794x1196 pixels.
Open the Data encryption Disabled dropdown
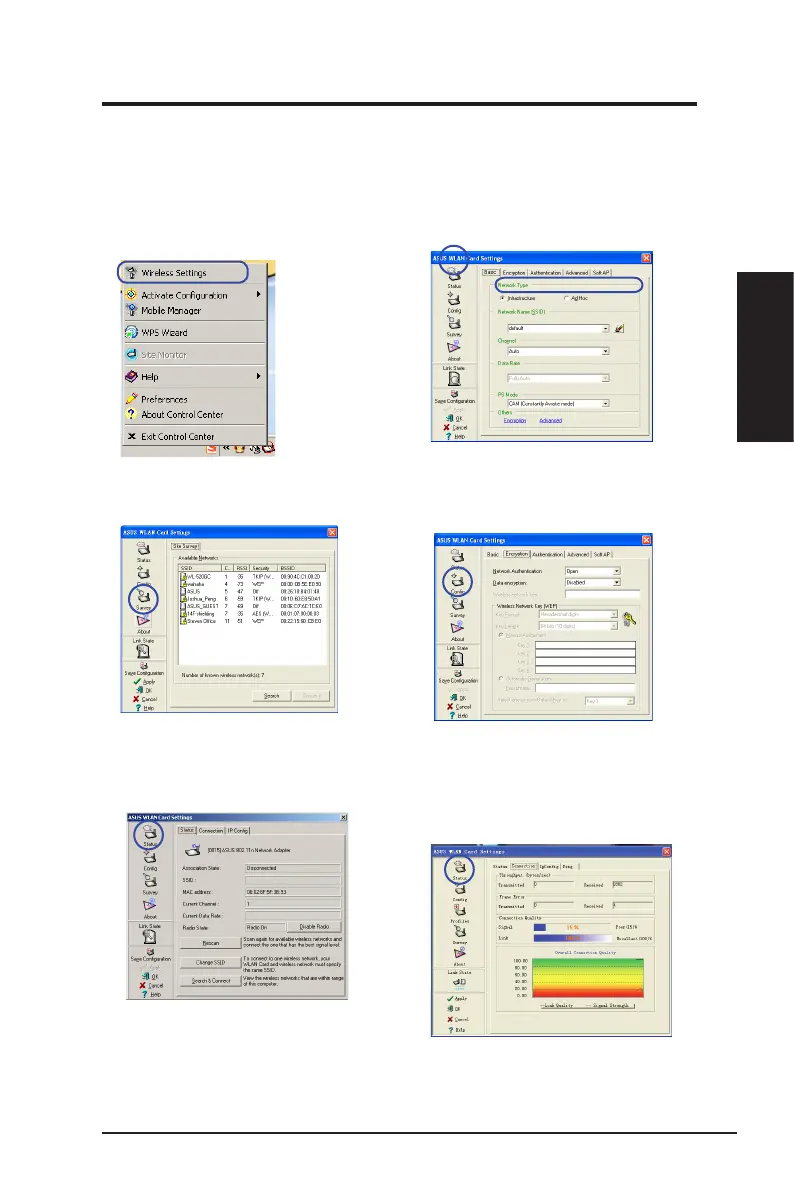(616, 583)
